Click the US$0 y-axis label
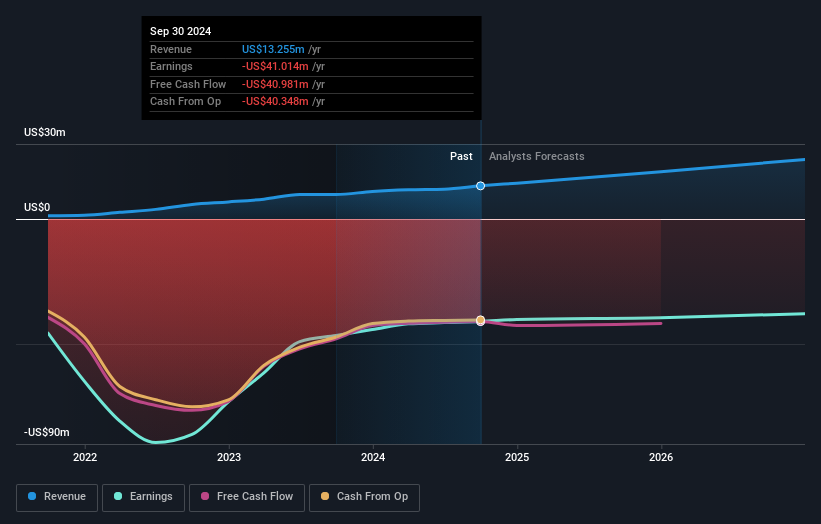The image size is (821, 524). (37, 207)
